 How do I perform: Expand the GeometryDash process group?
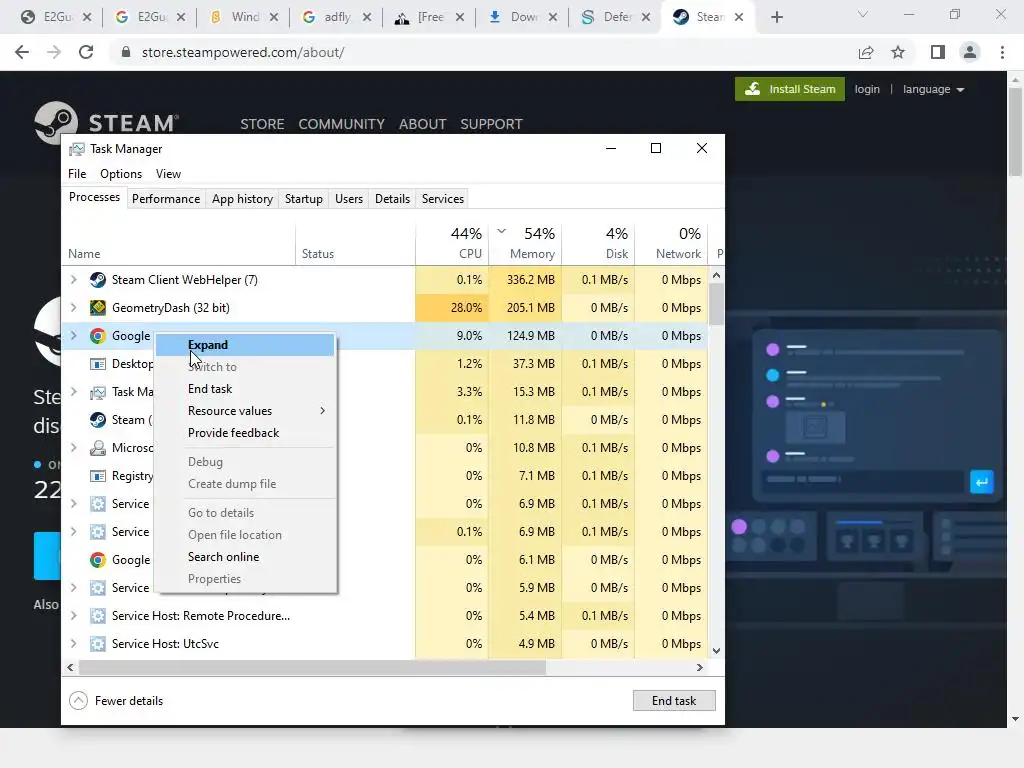[74, 308]
